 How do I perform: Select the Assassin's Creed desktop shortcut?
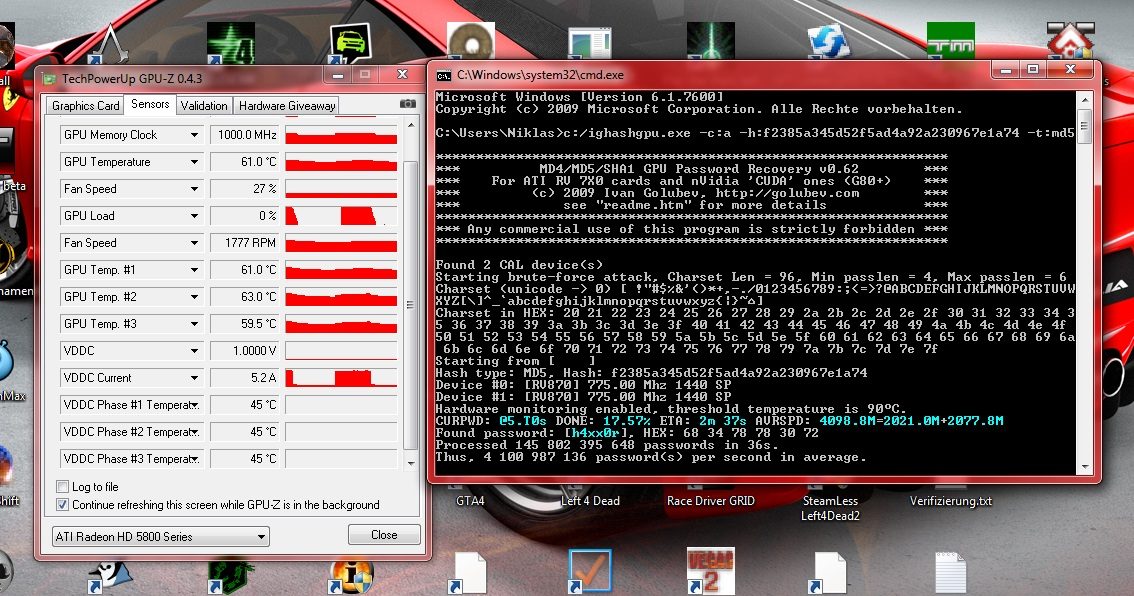point(110,43)
